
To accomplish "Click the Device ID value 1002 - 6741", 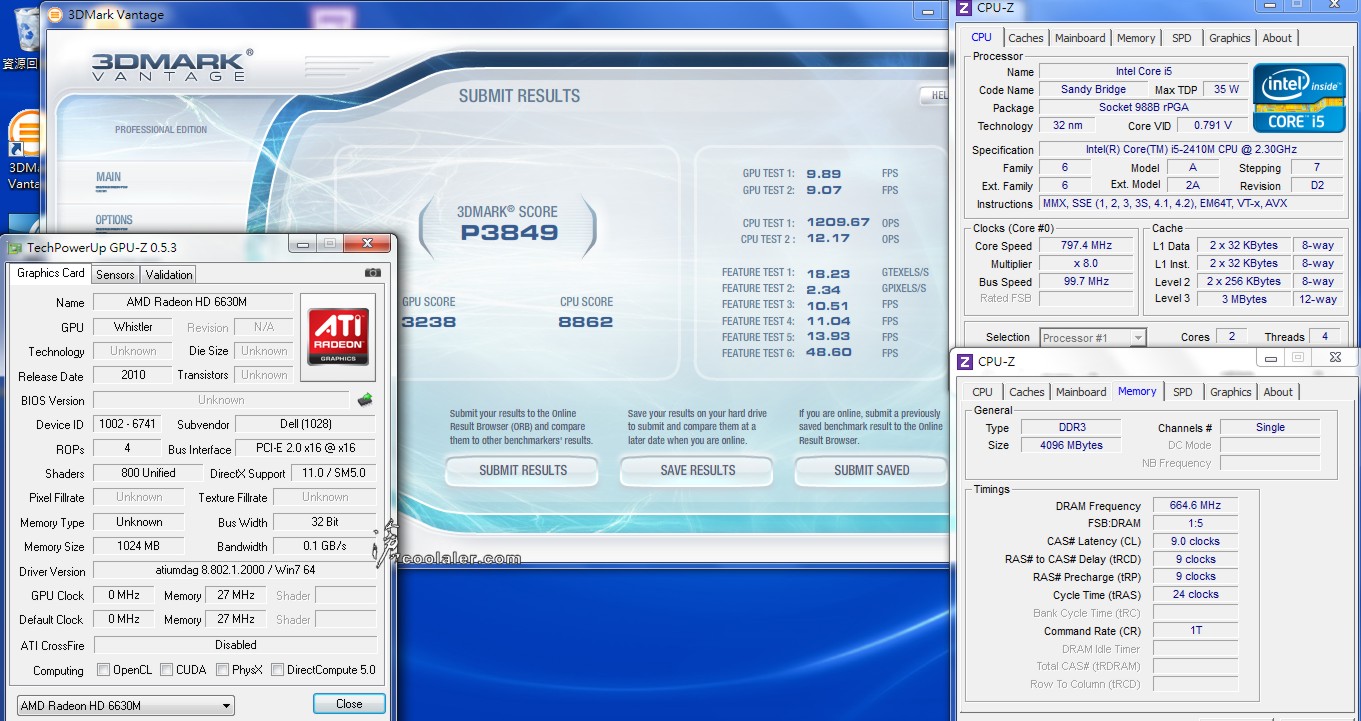I will [x=125, y=424].
